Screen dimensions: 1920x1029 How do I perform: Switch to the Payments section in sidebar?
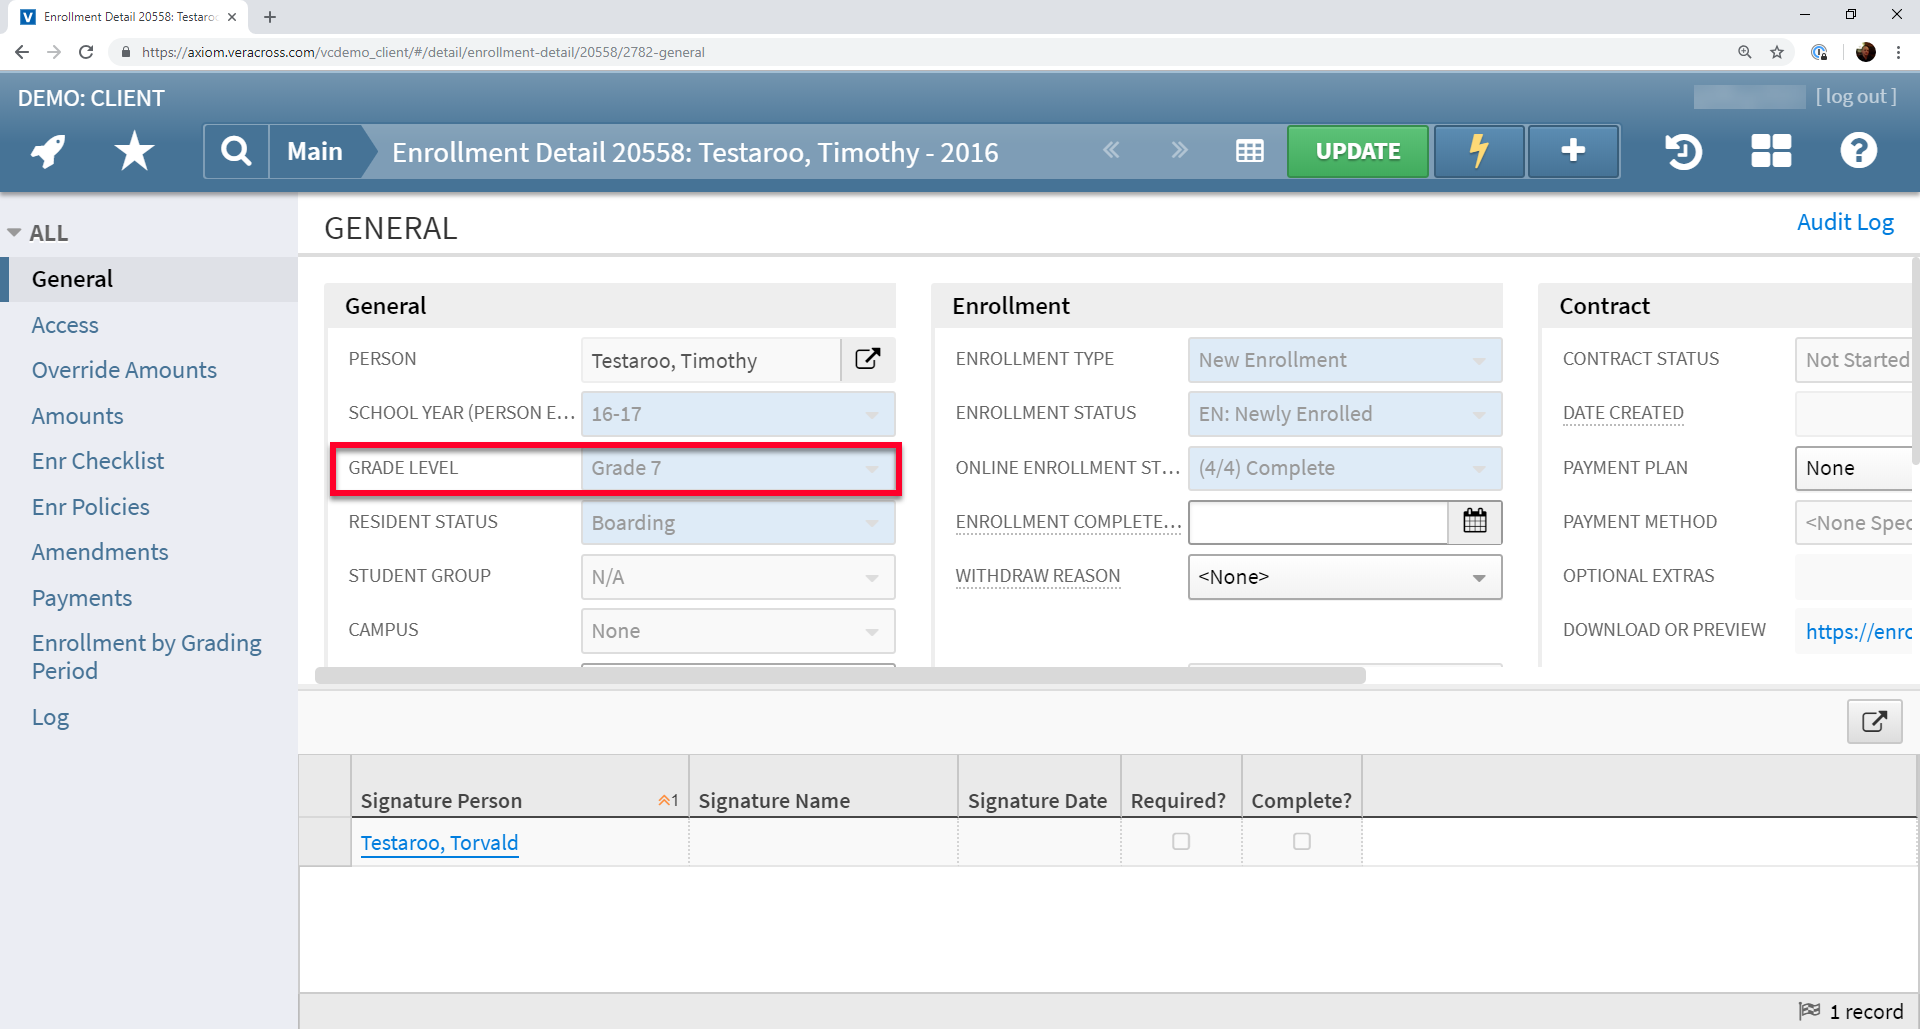pyautogui.click(x=81, y=597)
